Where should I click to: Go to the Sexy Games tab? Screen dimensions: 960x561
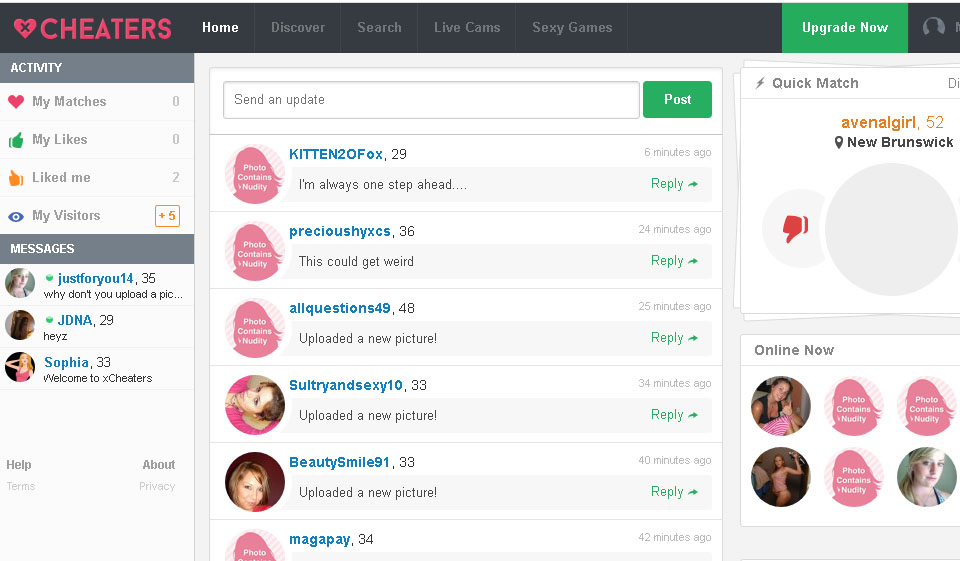coord(572,27)
